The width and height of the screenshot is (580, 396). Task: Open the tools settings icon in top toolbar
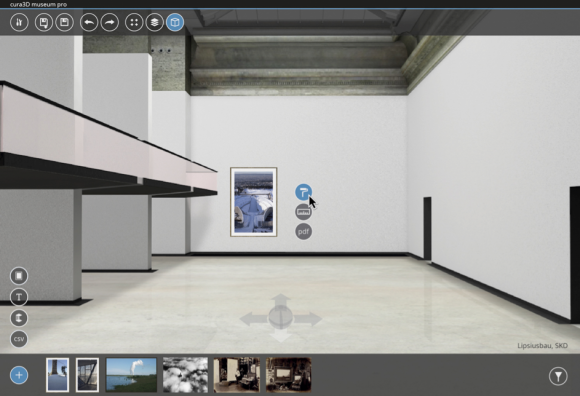pos(19,23)
